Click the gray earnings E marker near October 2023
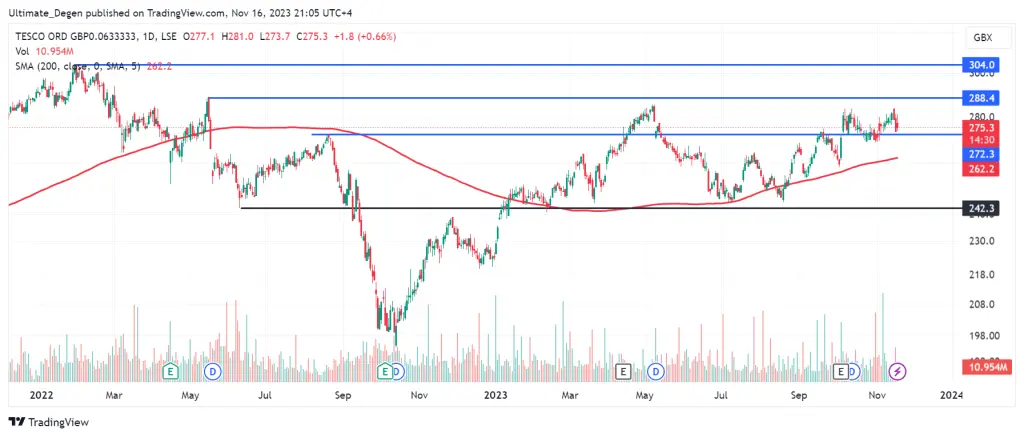Viewport: 1024px width, 437px height. pos(841,372)
